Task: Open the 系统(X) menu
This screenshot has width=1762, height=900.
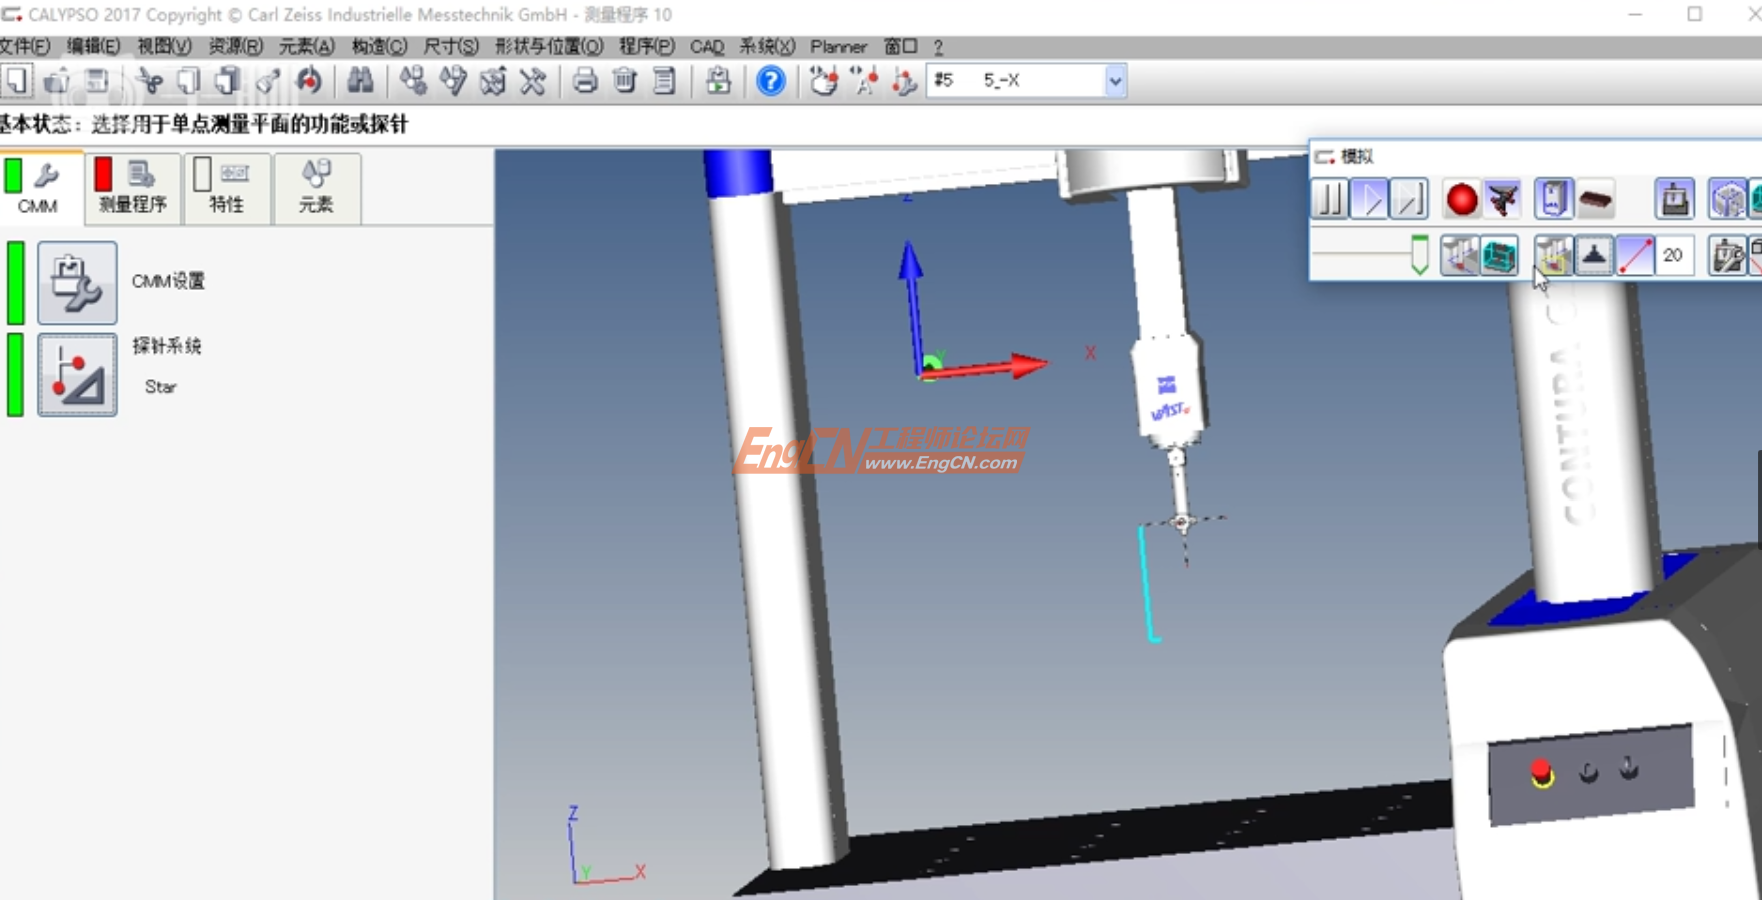Action: pyautogui.click(x=767, y=47)
